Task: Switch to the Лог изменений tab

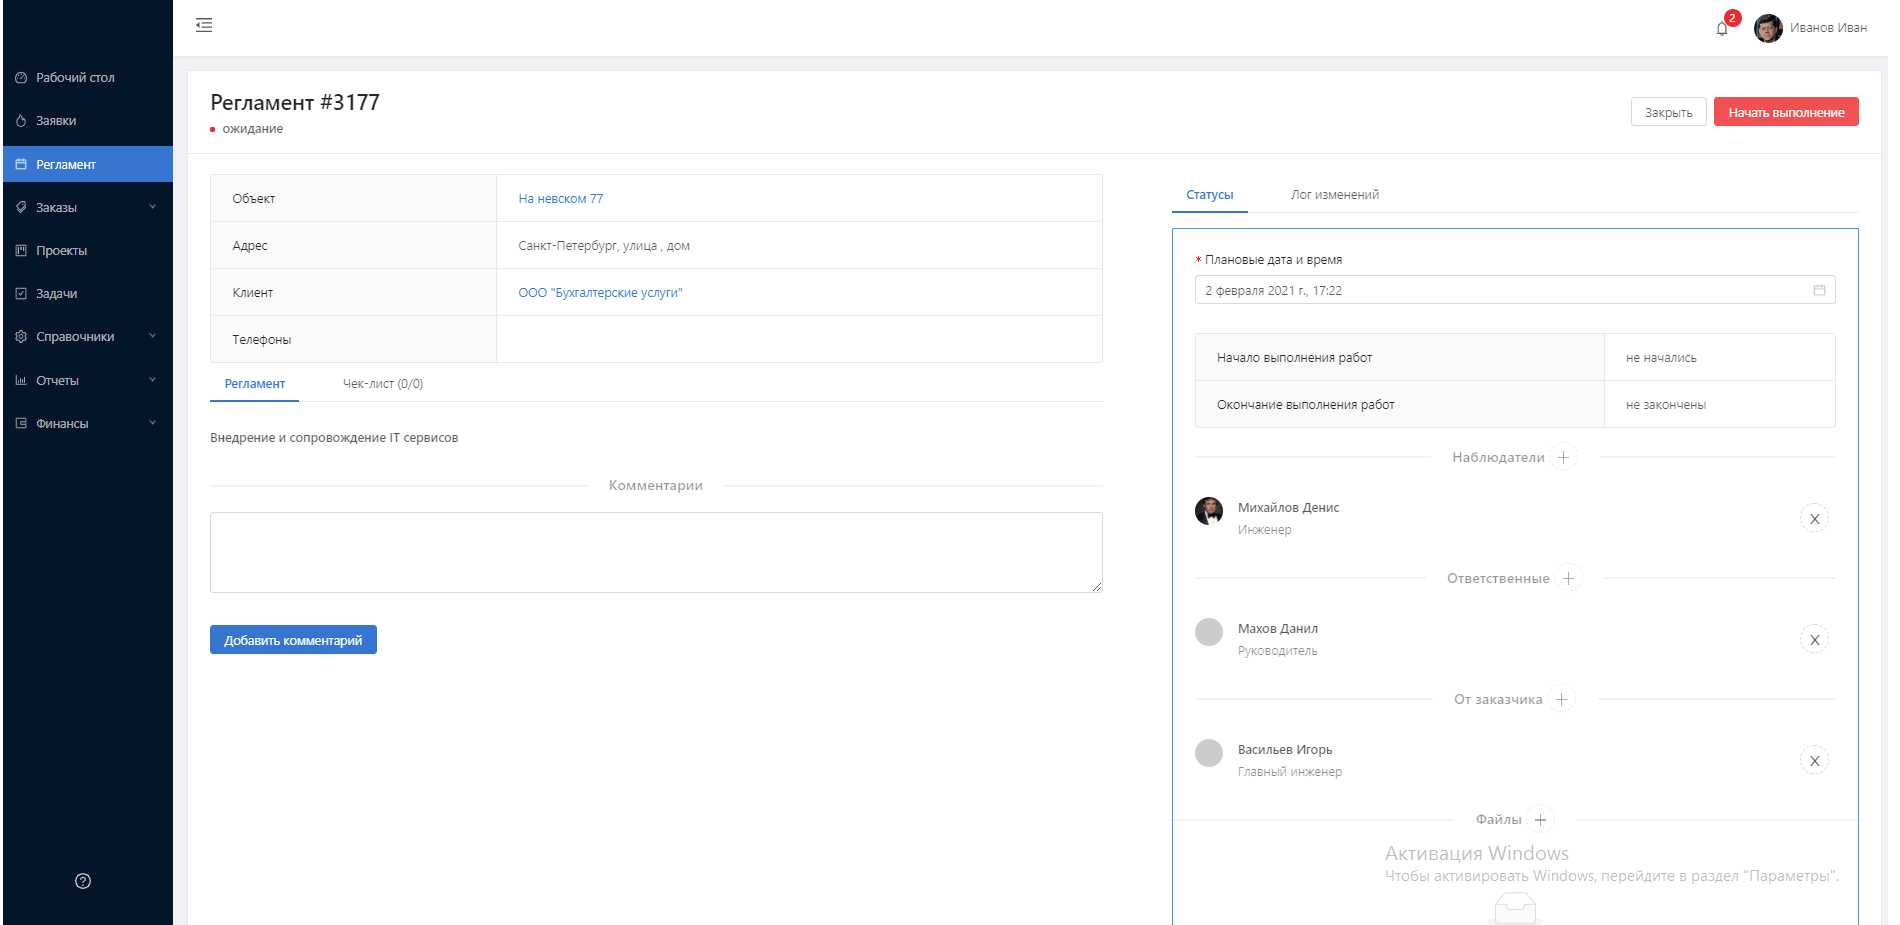Action: pos(1335,195)
